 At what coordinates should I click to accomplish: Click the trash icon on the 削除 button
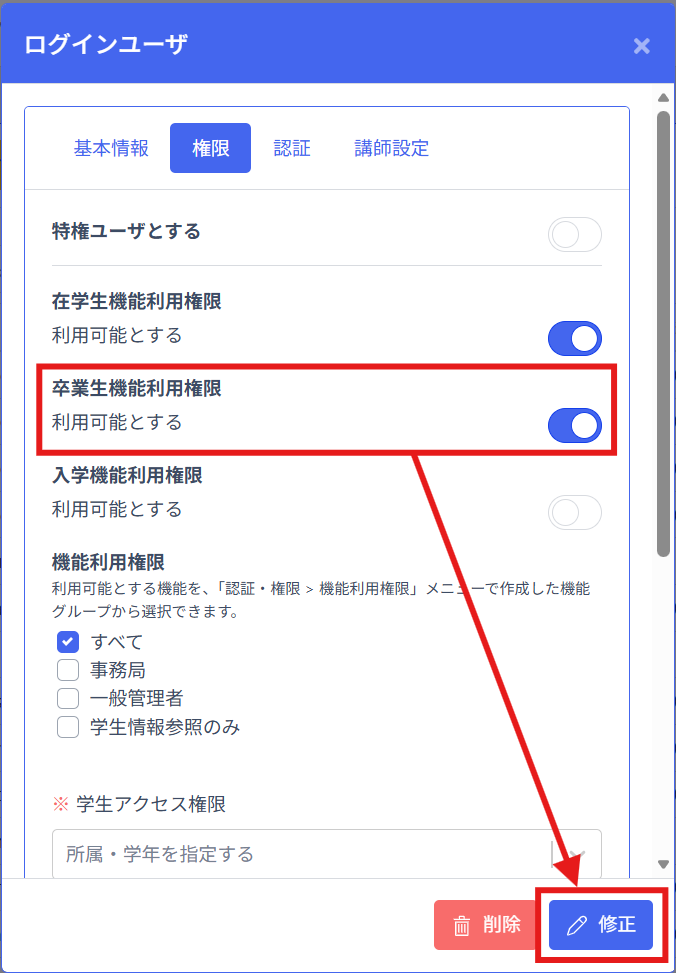[x=461, y=926]
